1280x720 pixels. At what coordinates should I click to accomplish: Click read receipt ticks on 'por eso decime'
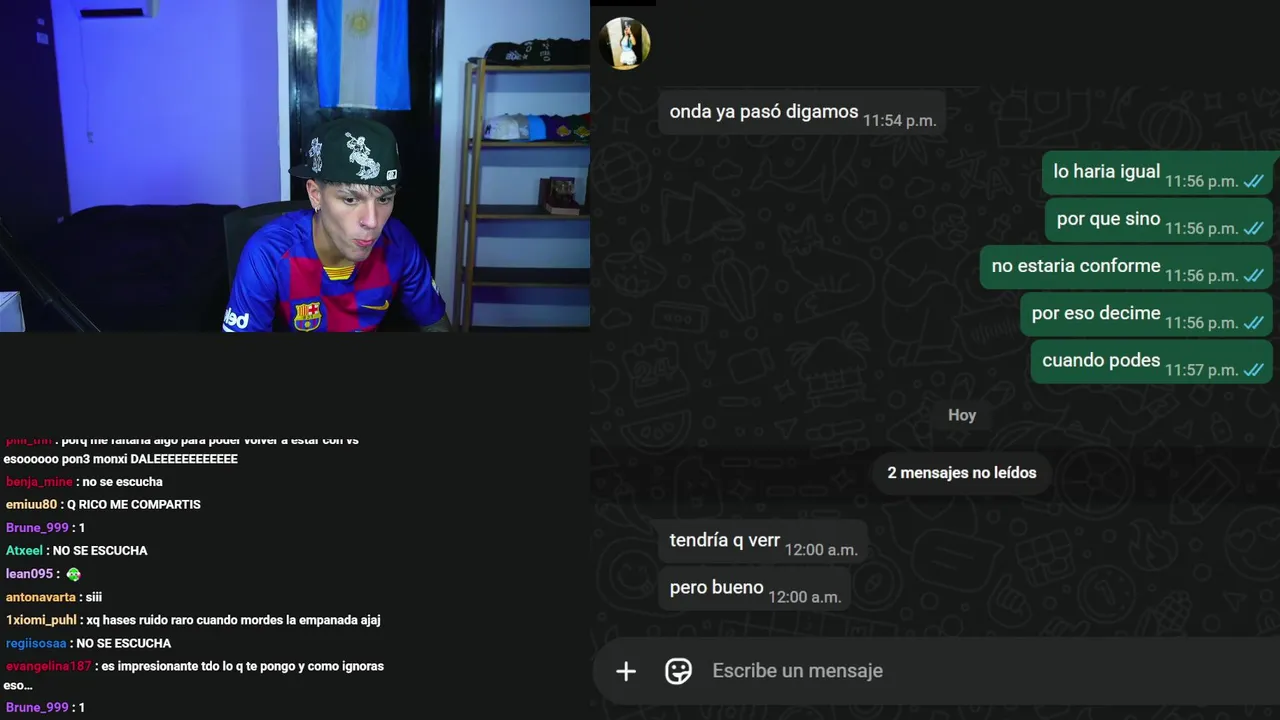(x=1254, y=322)
